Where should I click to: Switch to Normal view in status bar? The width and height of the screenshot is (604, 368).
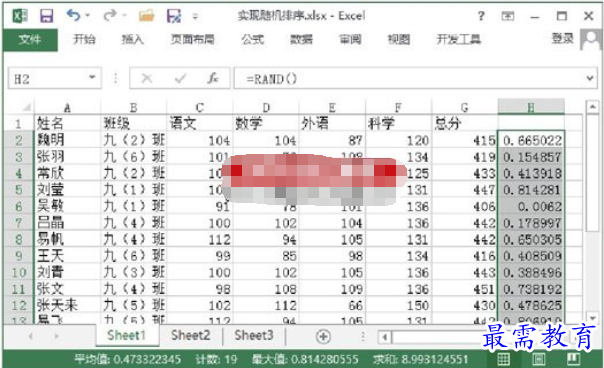click(x=503, y=359)
